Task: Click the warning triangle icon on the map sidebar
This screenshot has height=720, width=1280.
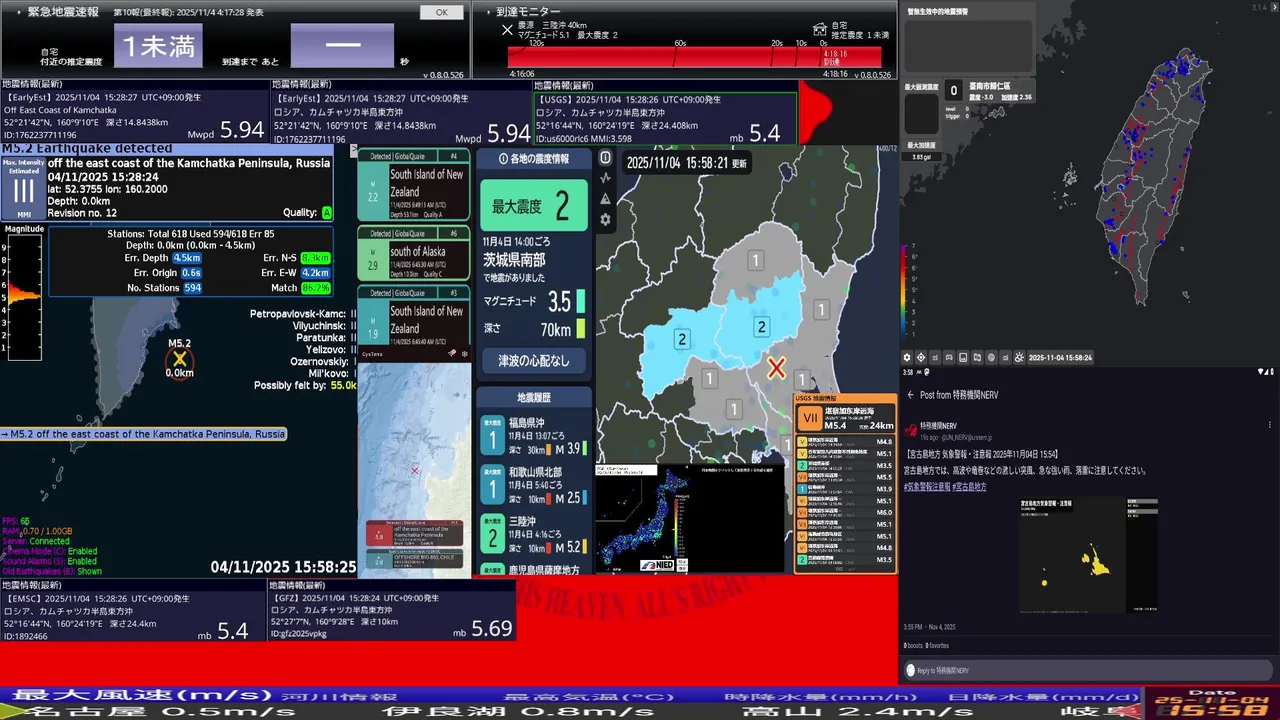Action: (x=605, y=199)
